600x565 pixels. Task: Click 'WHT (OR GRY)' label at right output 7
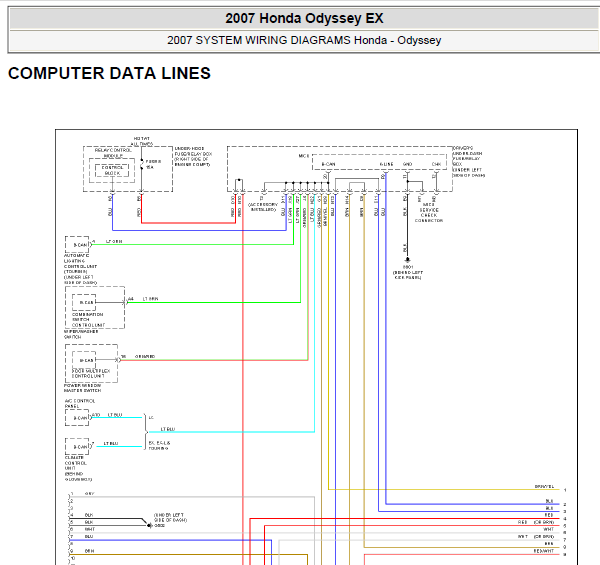(536, 537)
